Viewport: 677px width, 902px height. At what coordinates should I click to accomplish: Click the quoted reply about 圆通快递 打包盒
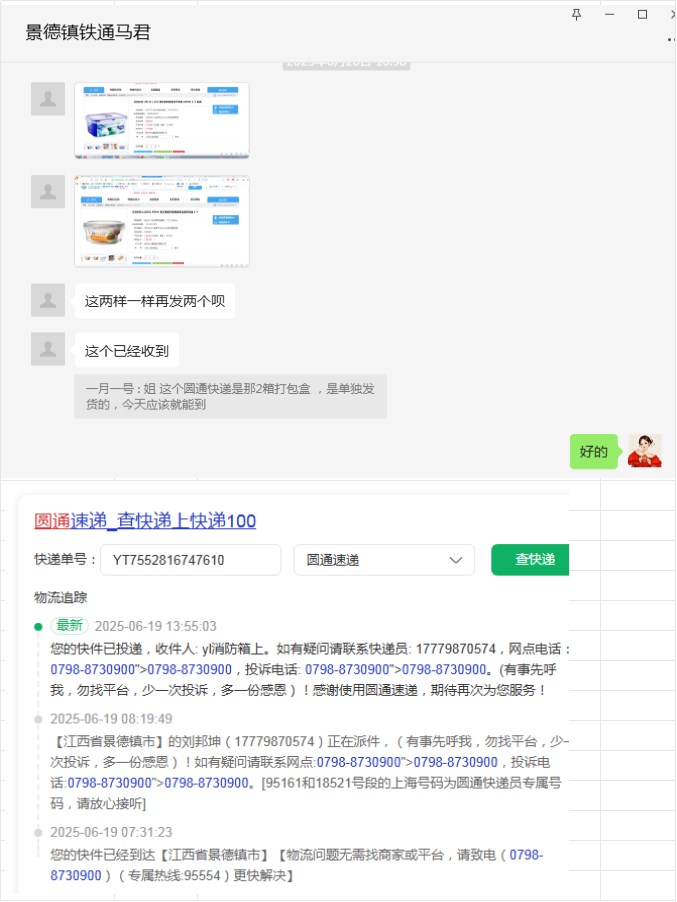230,396
